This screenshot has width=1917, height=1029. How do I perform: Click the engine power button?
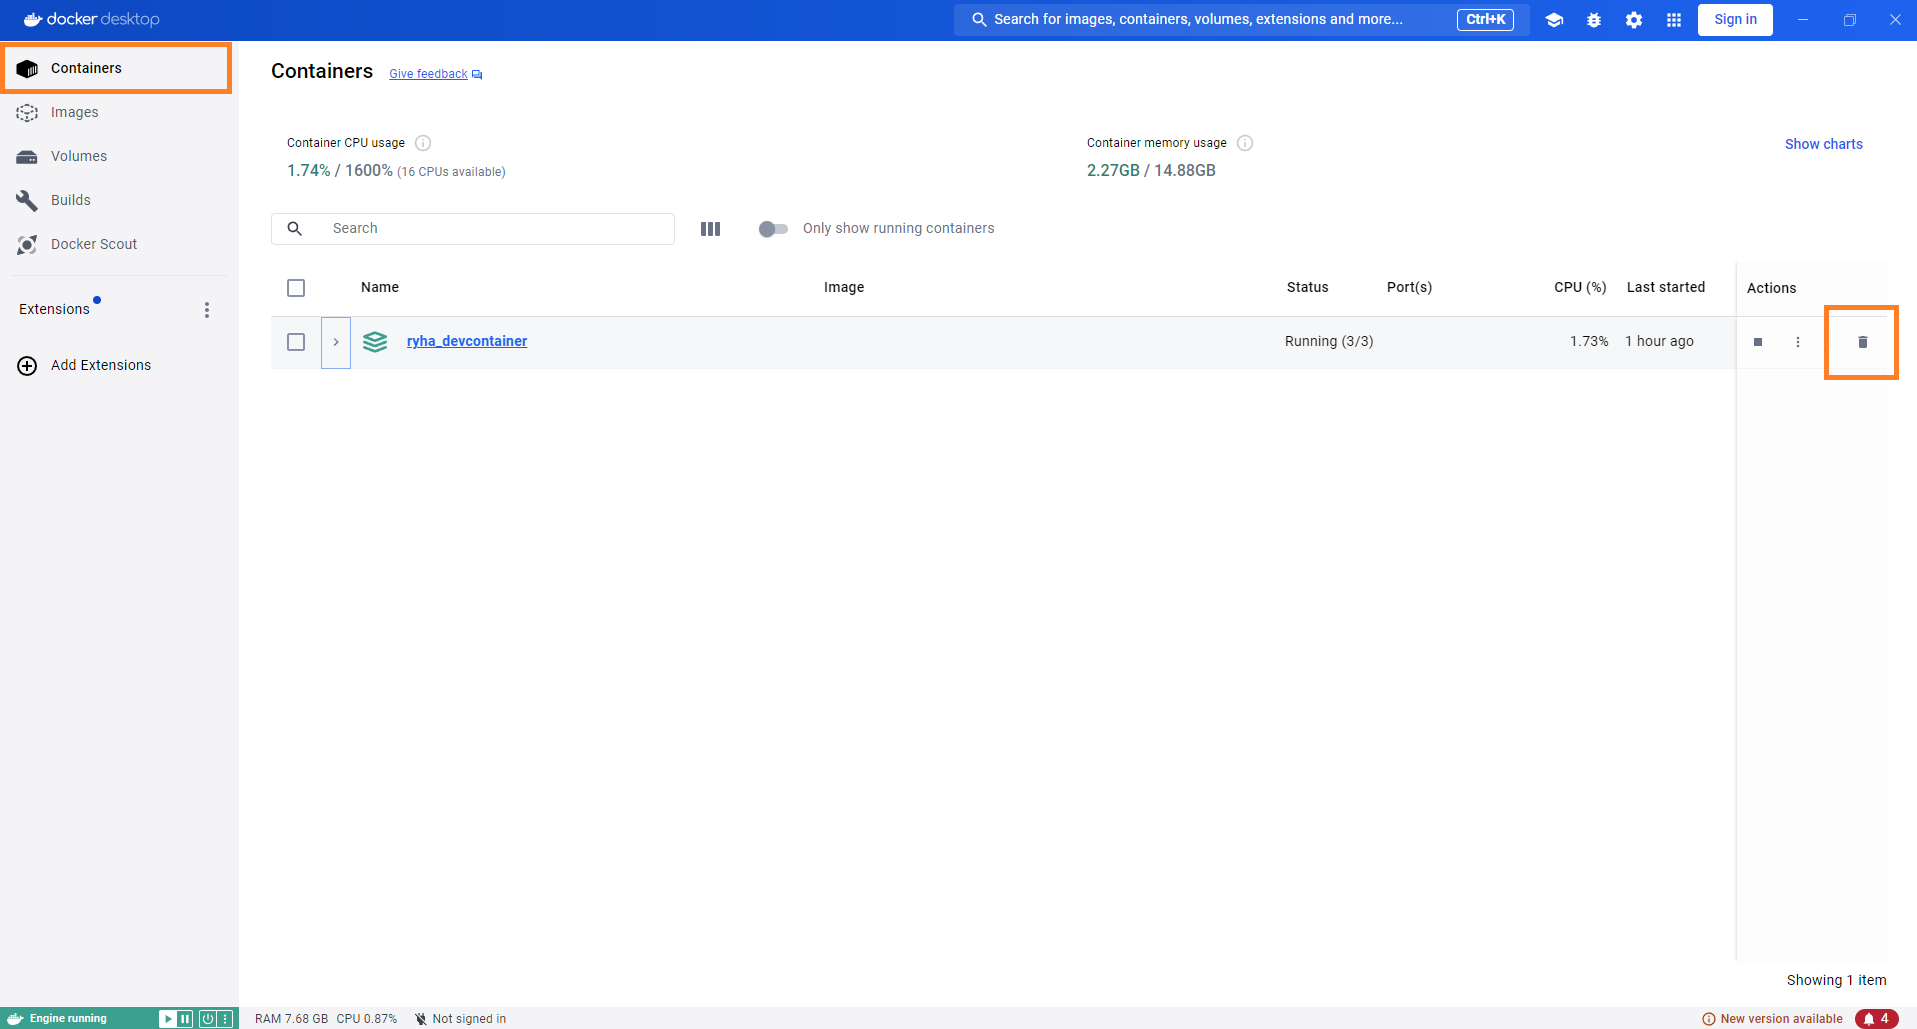point(208,1019)
